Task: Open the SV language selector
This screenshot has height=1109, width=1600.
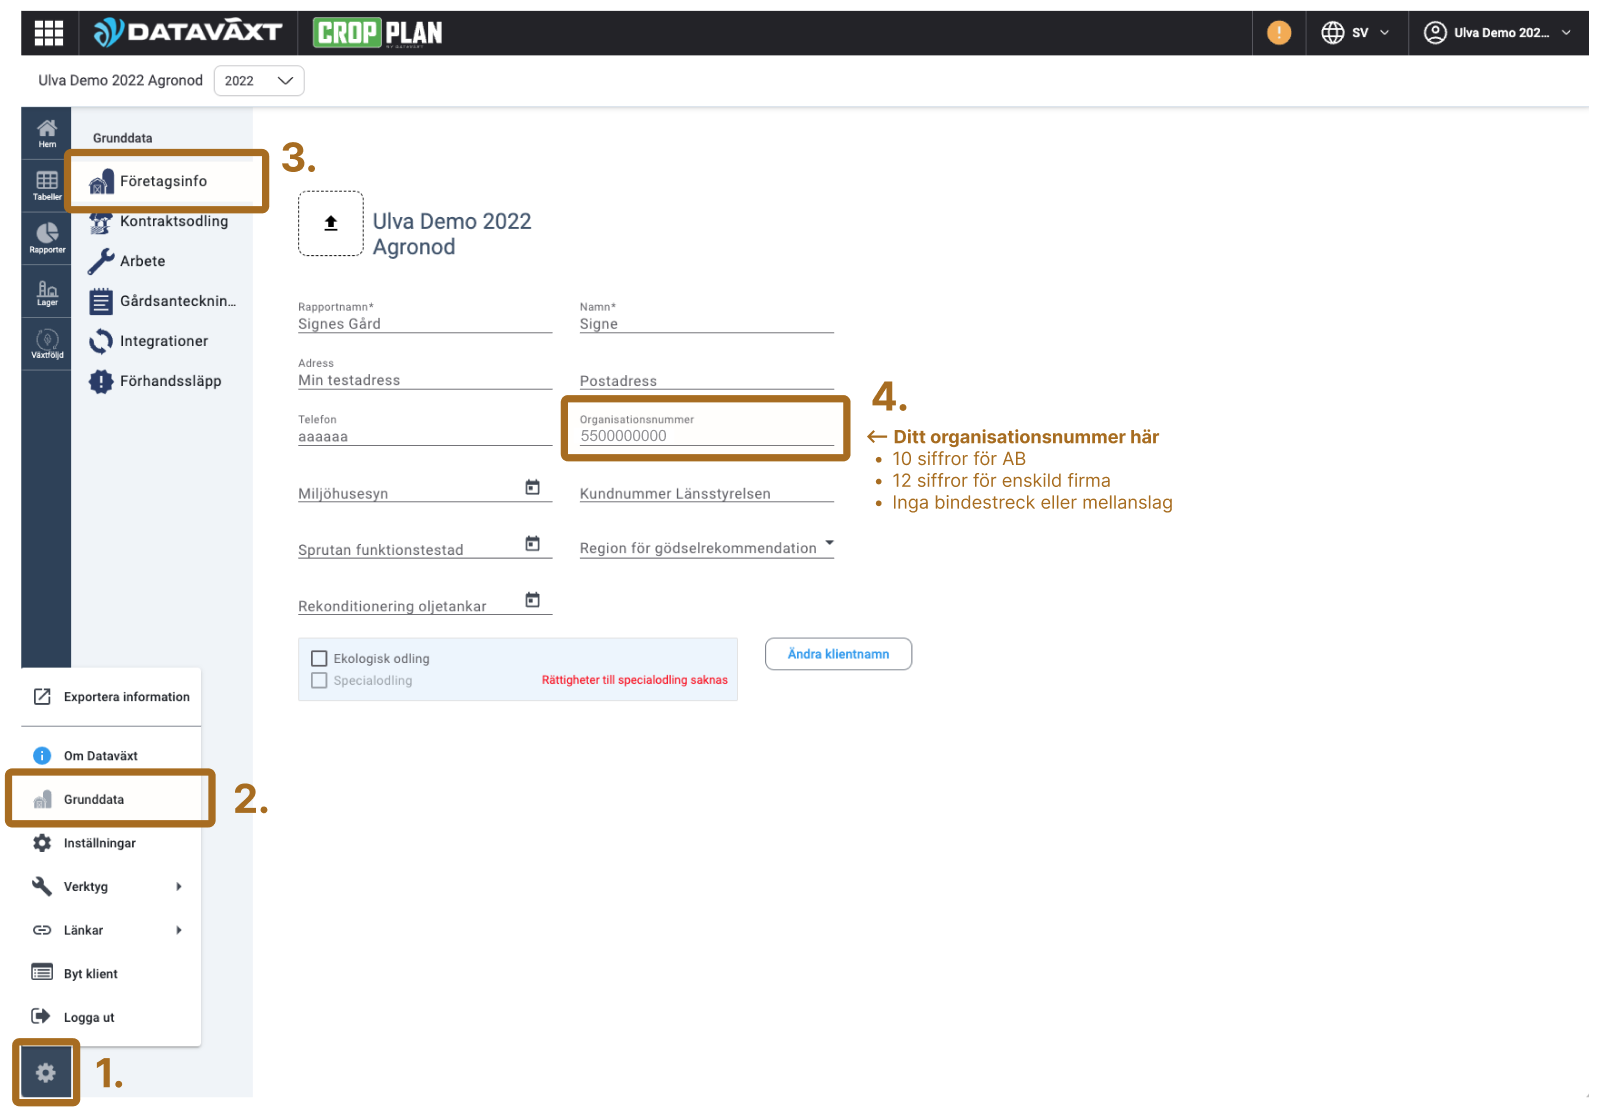Action: click(1355, 33)
